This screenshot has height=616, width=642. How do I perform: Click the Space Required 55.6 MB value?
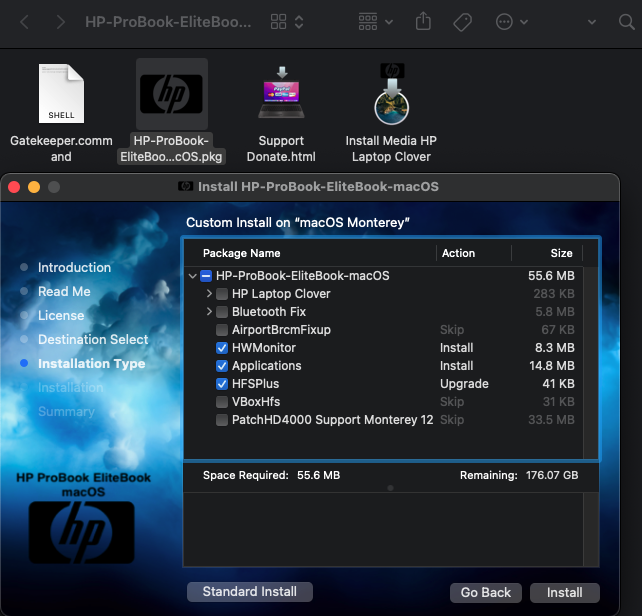[319, 476]
